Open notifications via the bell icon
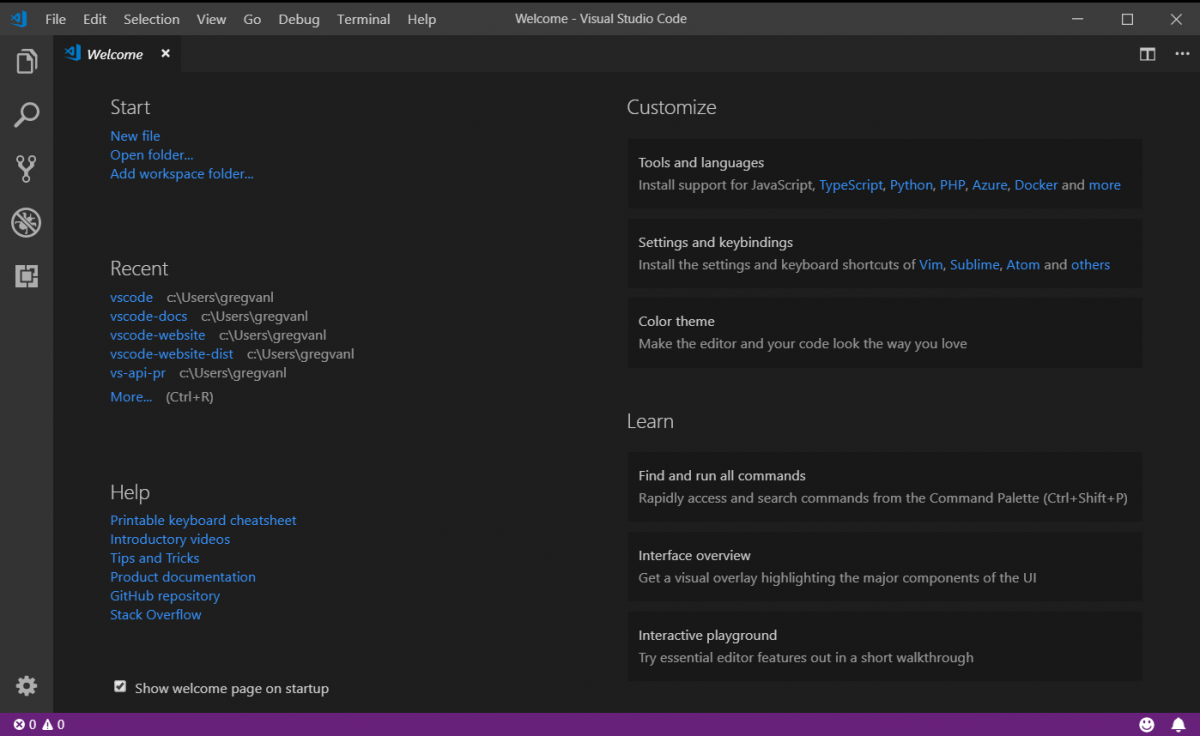 tap(1178, 724)
